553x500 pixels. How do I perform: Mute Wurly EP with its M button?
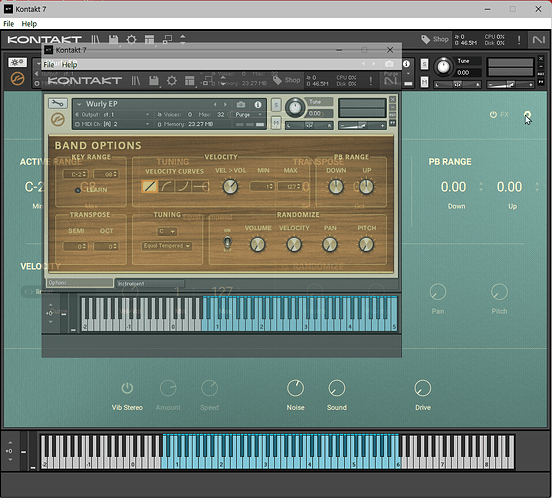tap(276, 123)
